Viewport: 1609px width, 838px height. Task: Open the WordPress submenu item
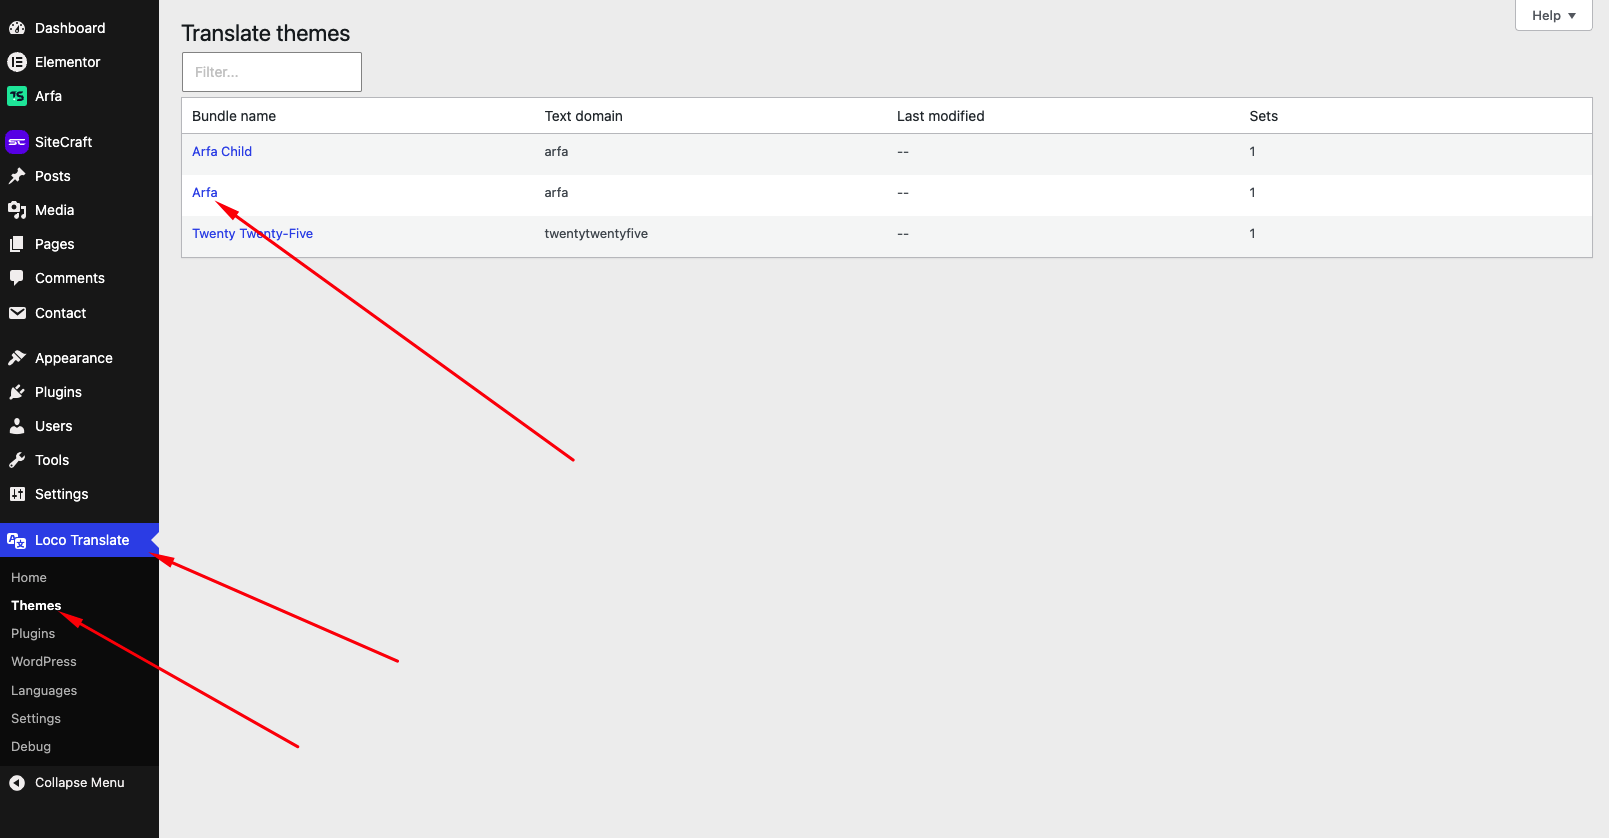(44, 662)
